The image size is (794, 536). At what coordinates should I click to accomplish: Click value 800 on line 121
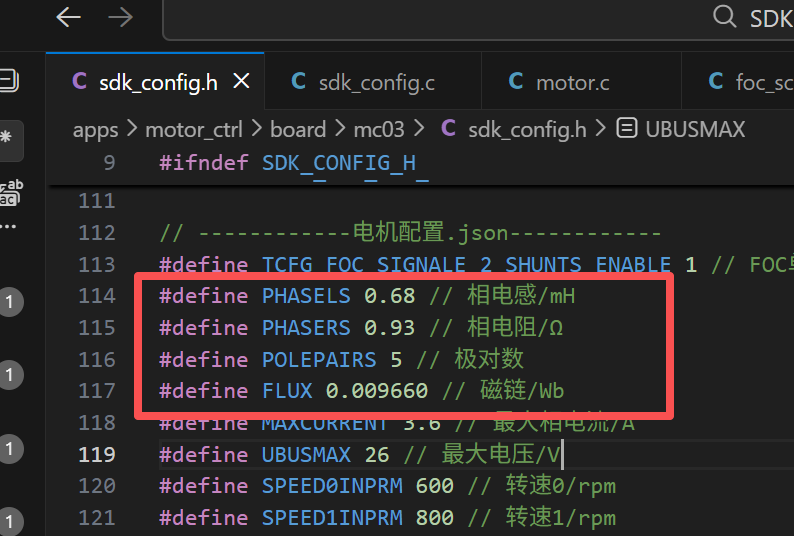pos(434,518)
